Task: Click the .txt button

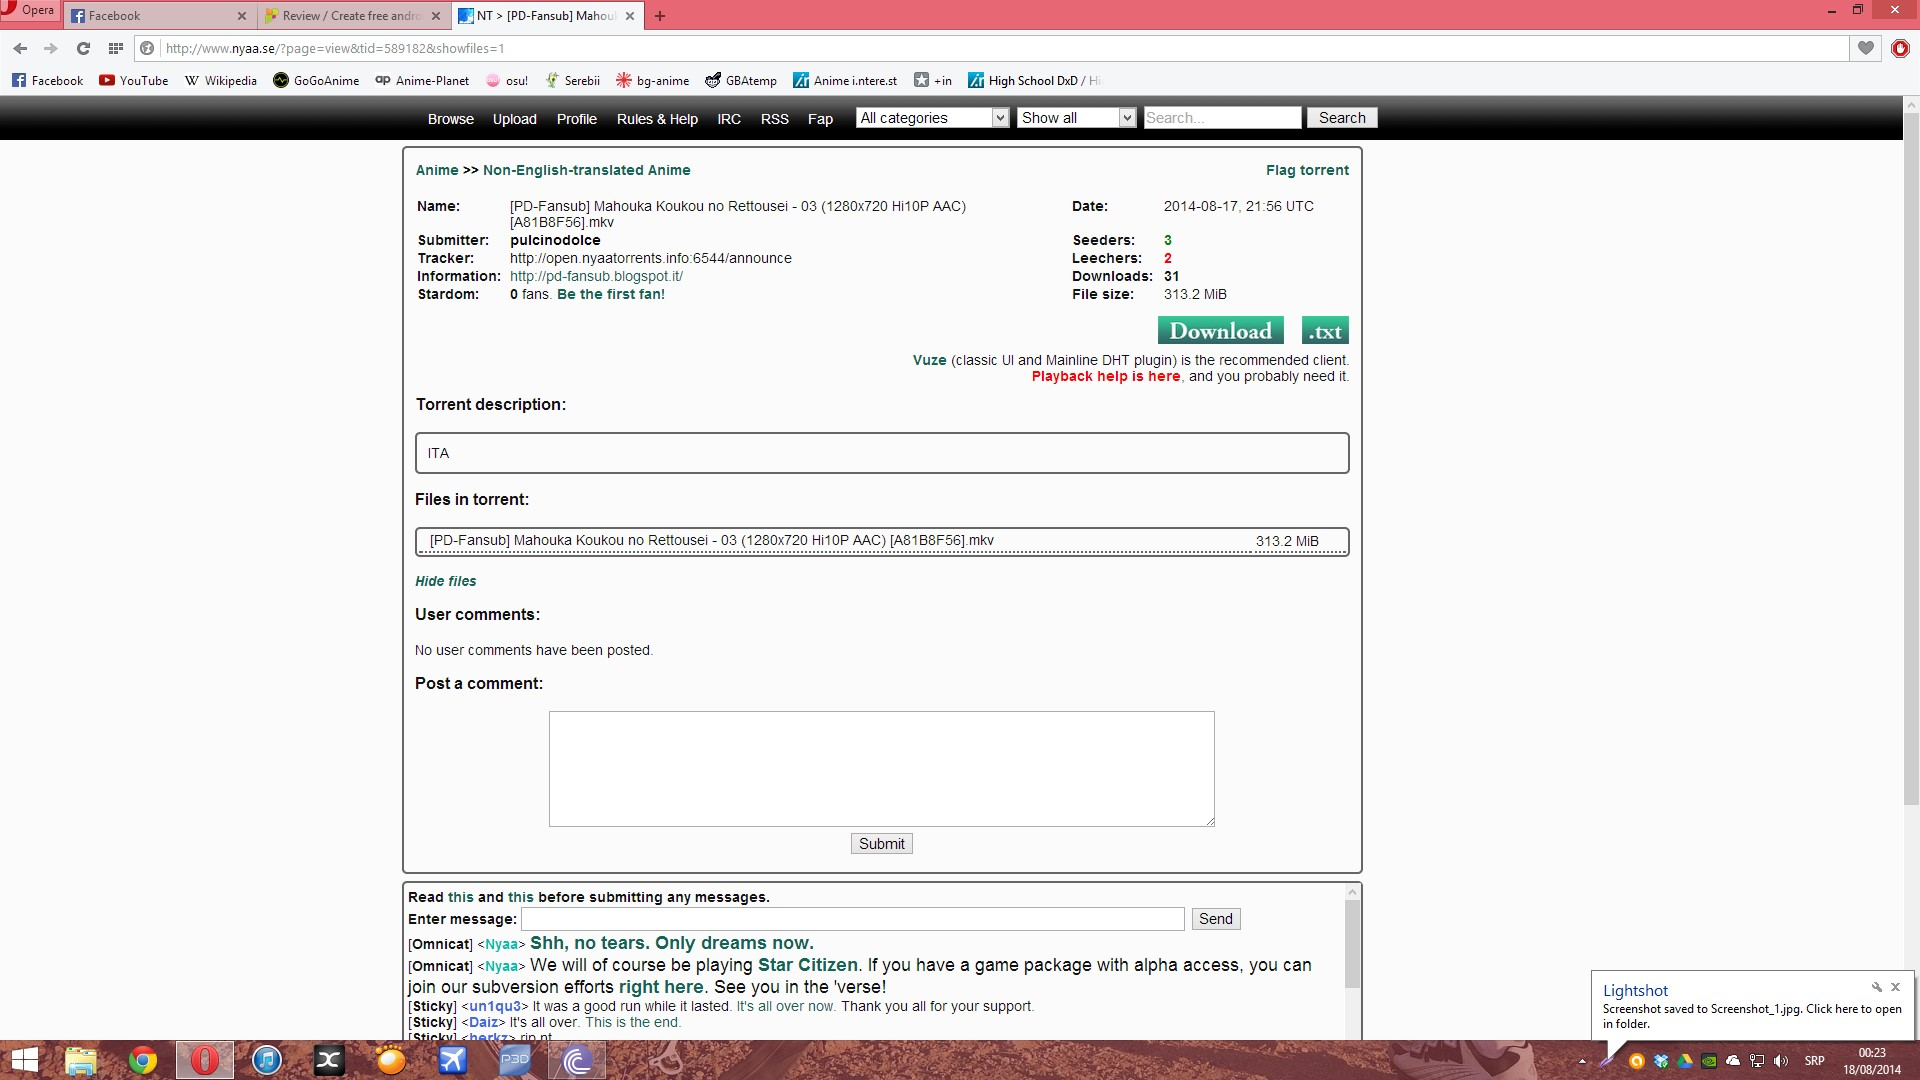Action: [1325, 331]
